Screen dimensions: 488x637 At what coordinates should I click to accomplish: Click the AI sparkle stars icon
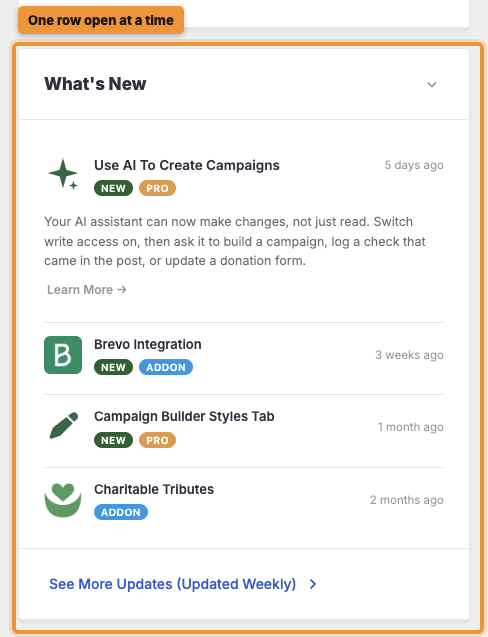point(63,174)
